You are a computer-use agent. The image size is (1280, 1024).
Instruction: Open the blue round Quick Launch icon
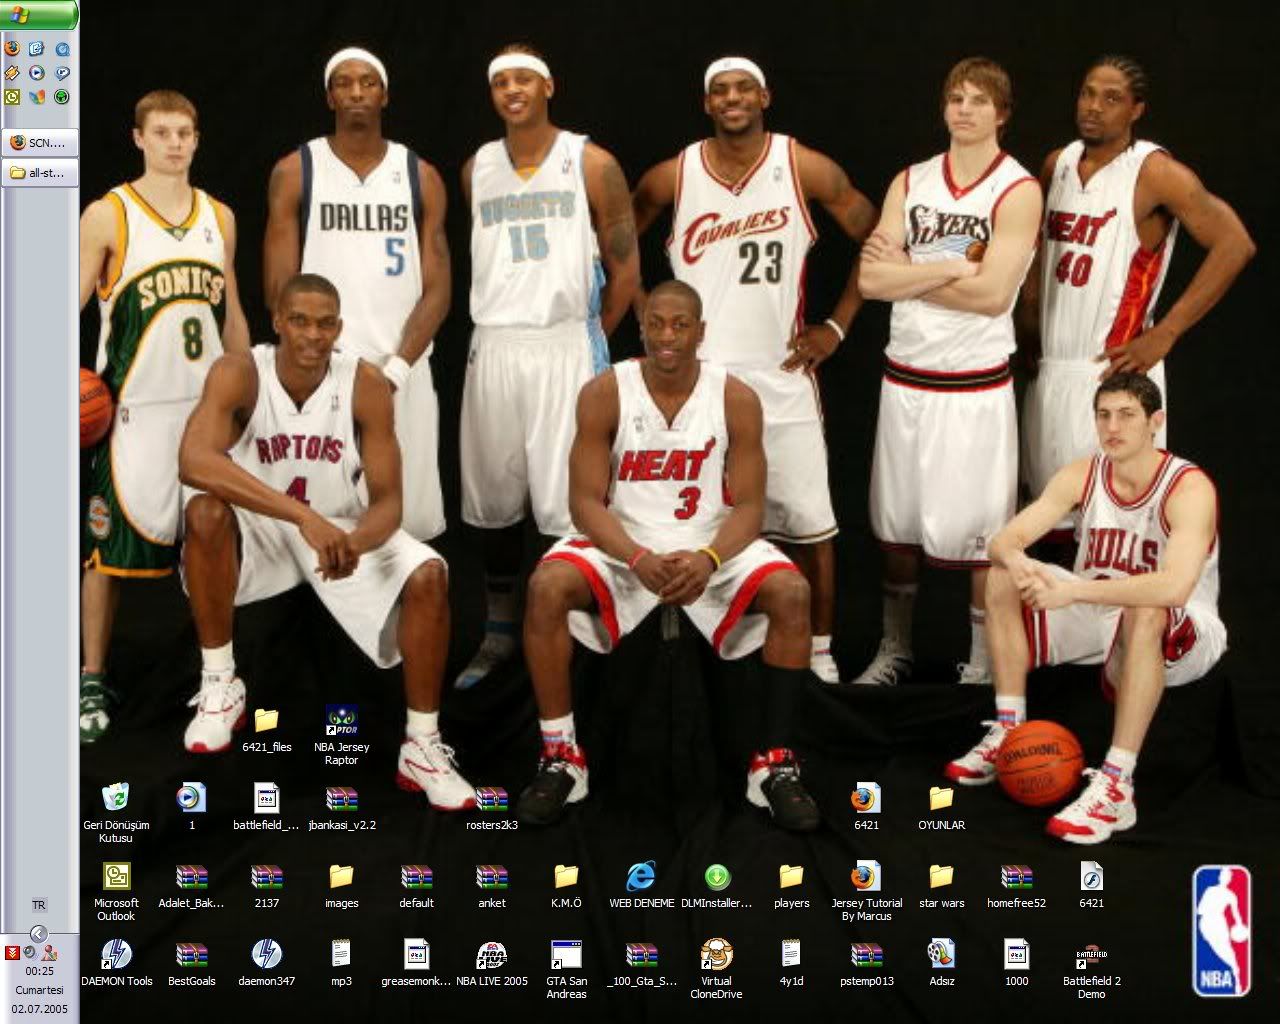tap(62, 48)
